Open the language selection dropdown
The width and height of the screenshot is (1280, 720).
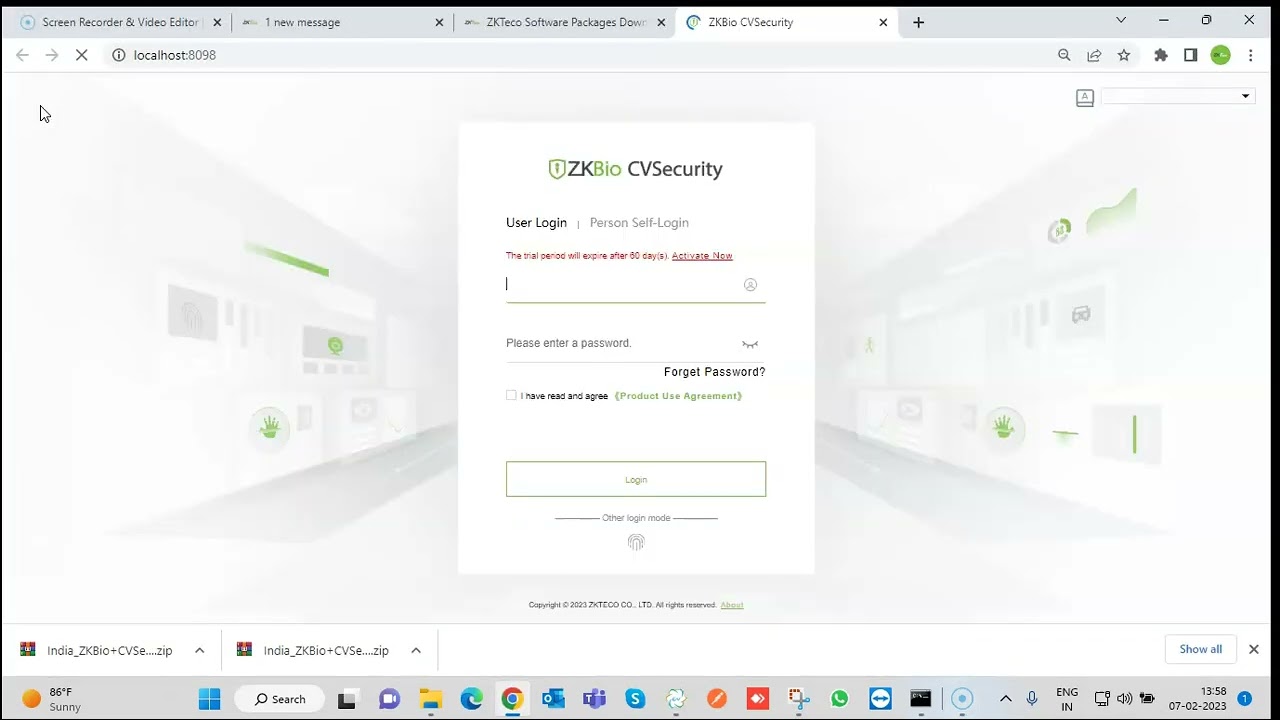tap(1178, 96)
